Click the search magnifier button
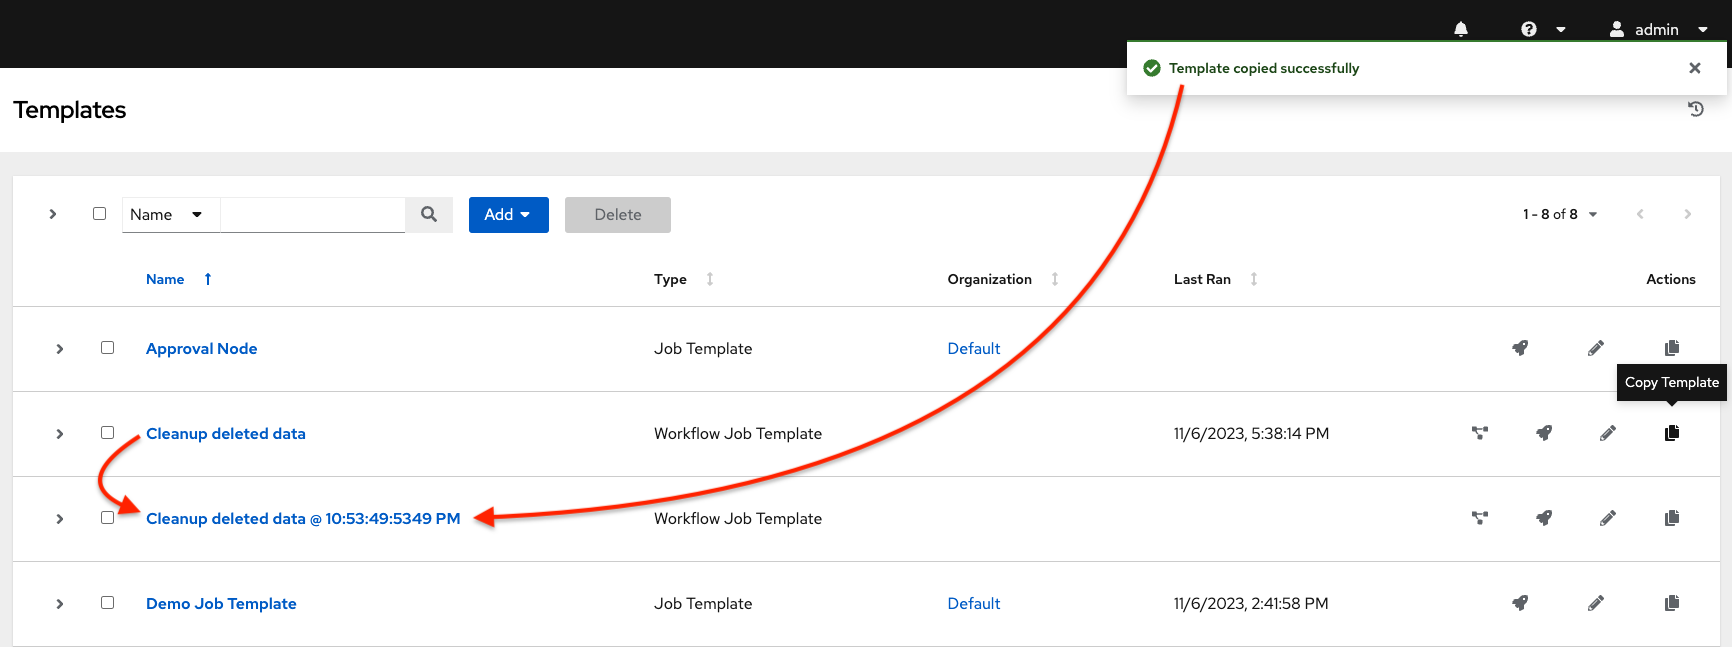This screenshot has width=1732, height=647. [x=429, y=214]
